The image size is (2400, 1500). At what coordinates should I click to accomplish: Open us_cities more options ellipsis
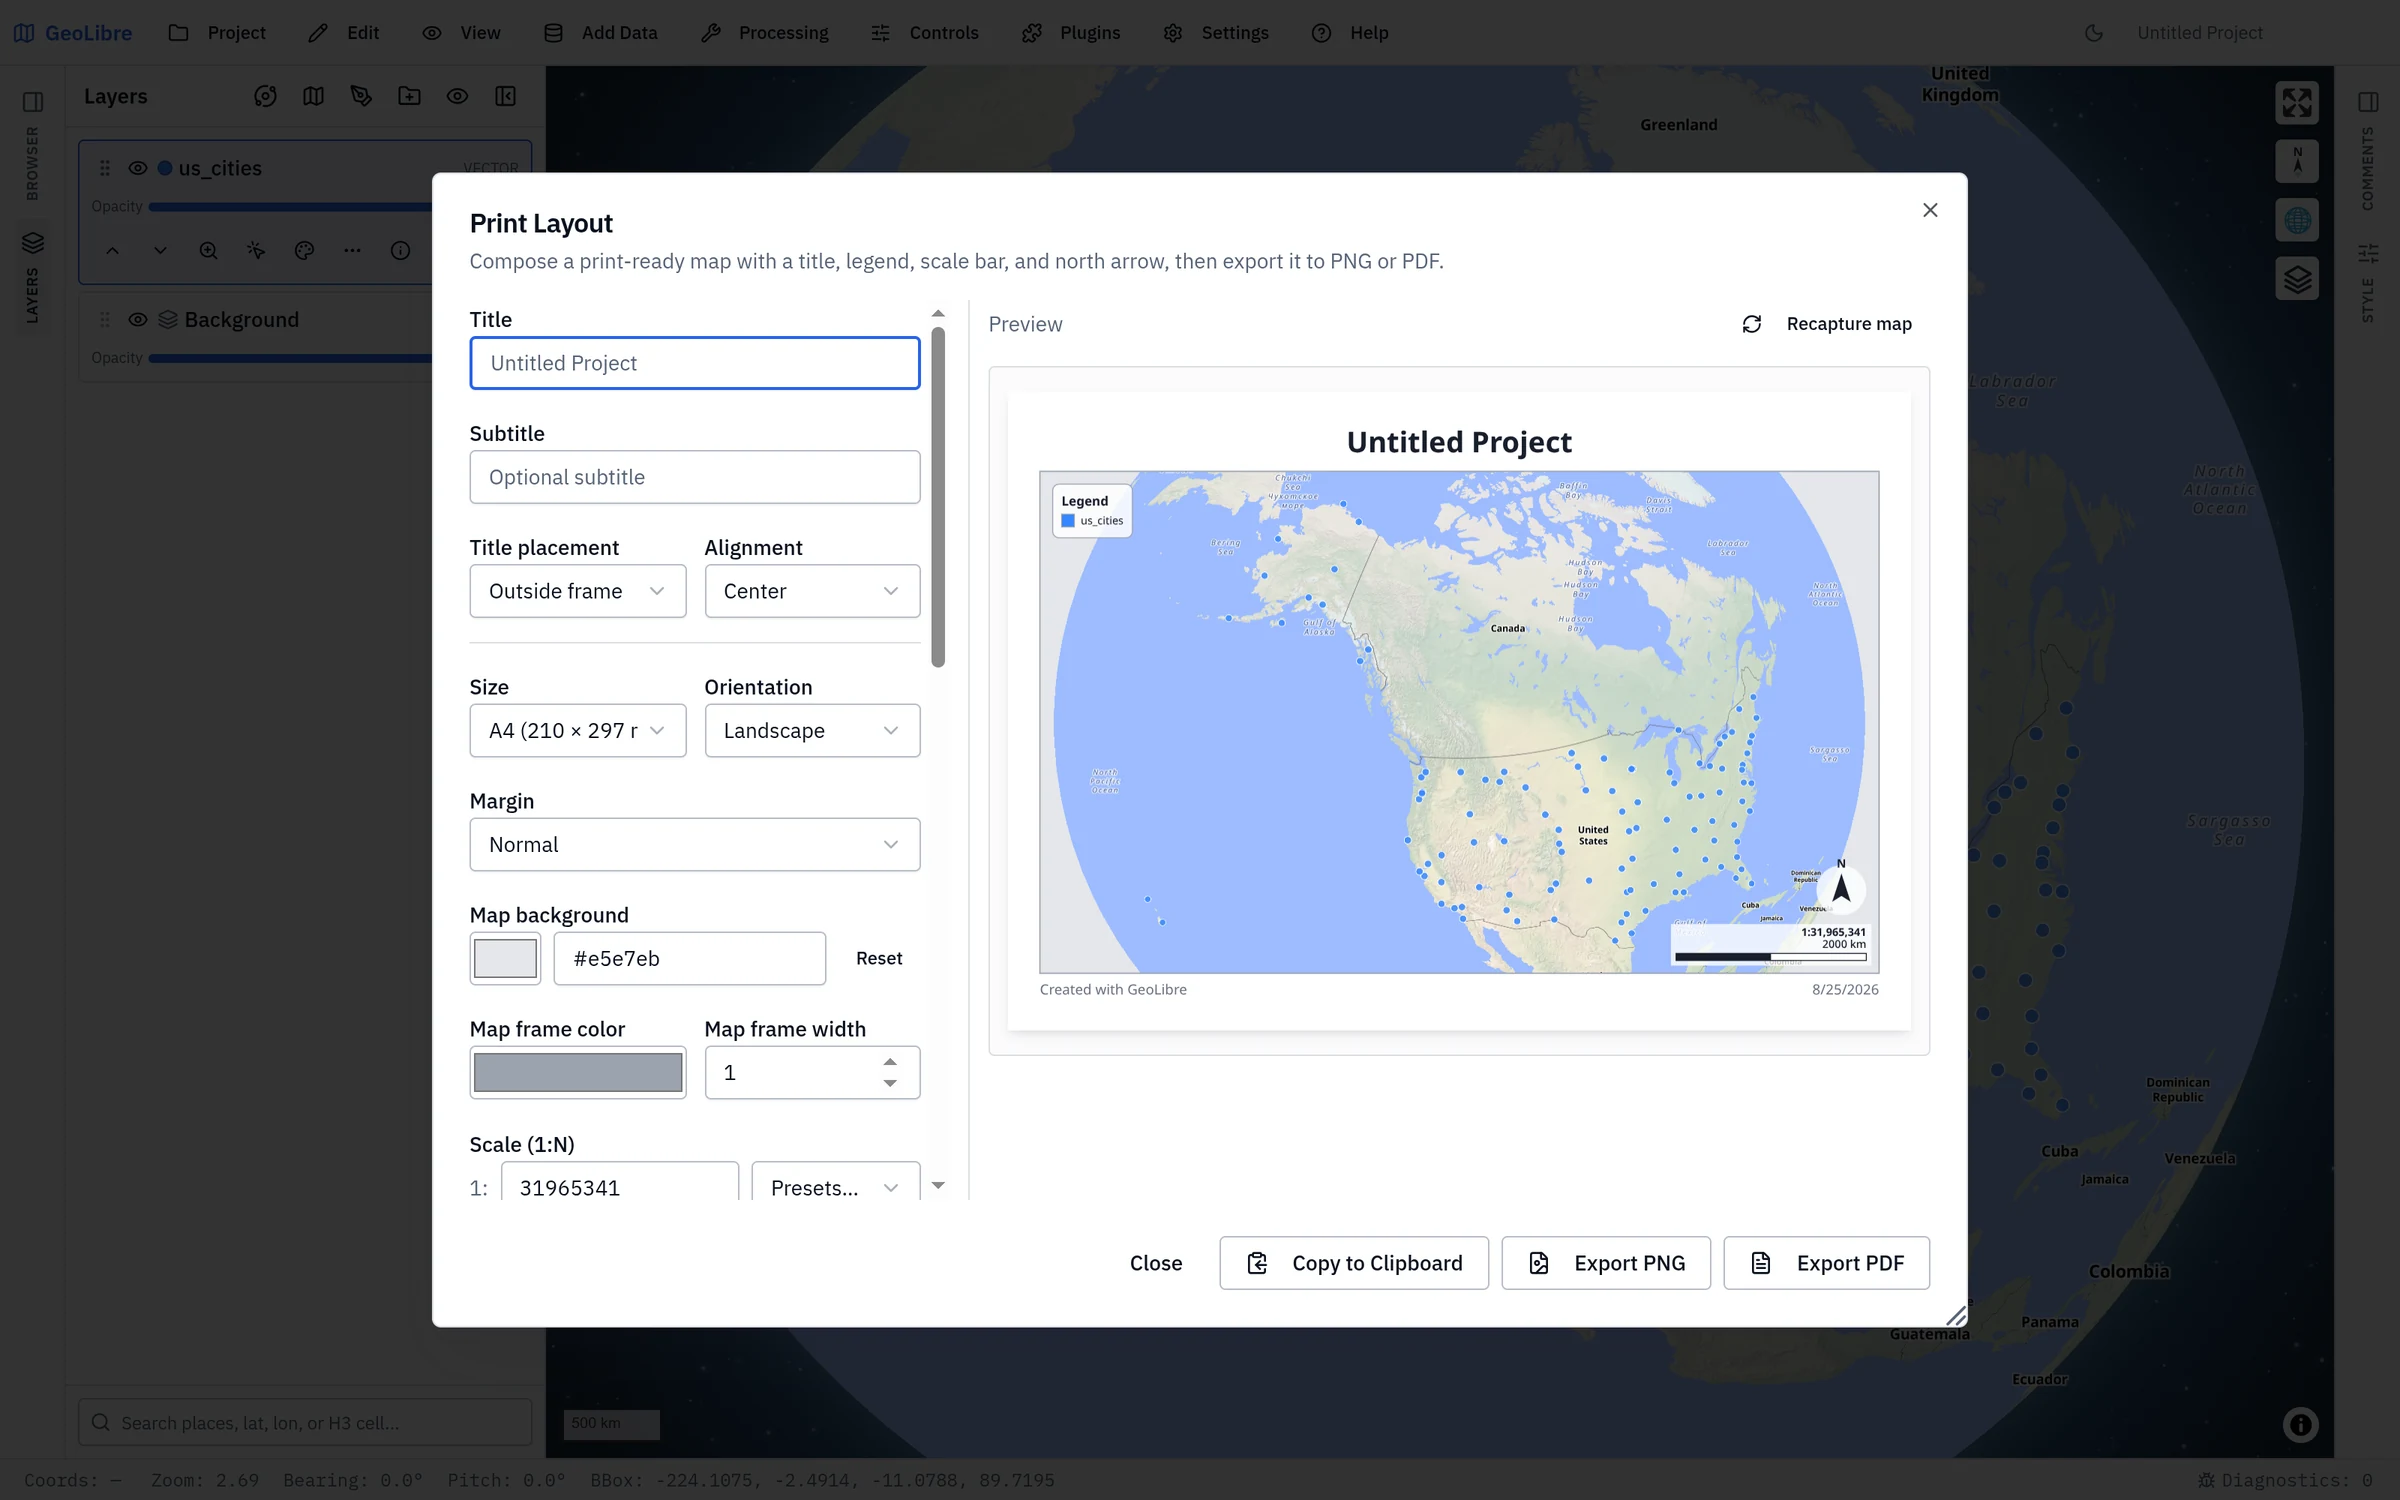[x=352, y=250]
